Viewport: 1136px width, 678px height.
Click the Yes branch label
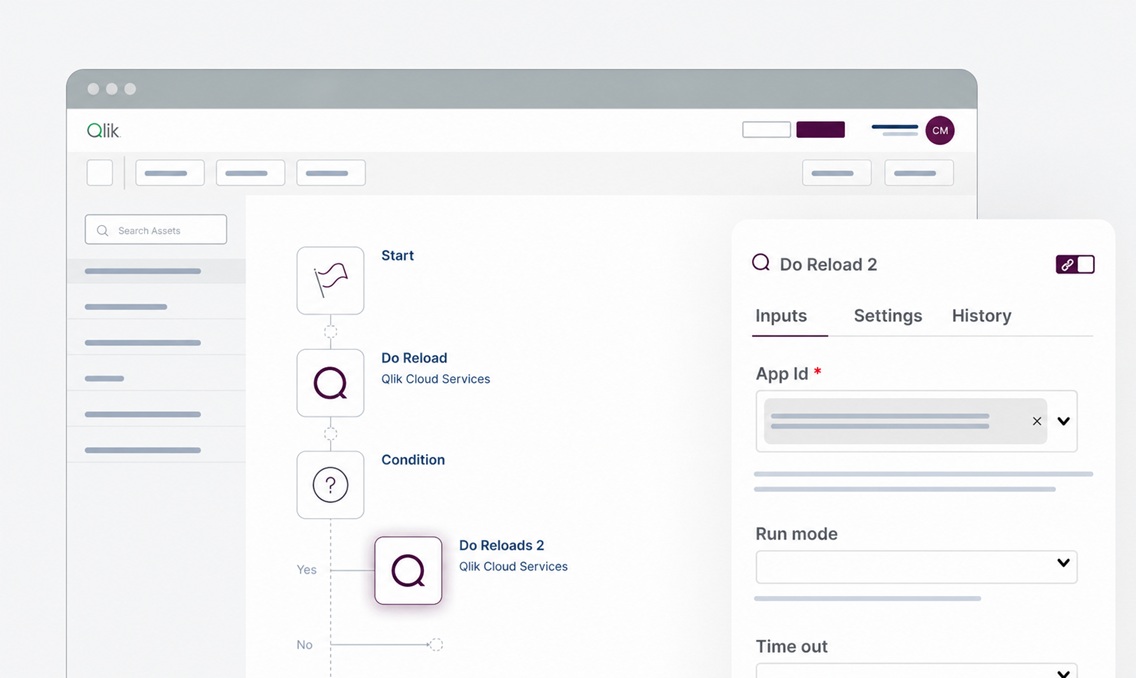(306, 570)
